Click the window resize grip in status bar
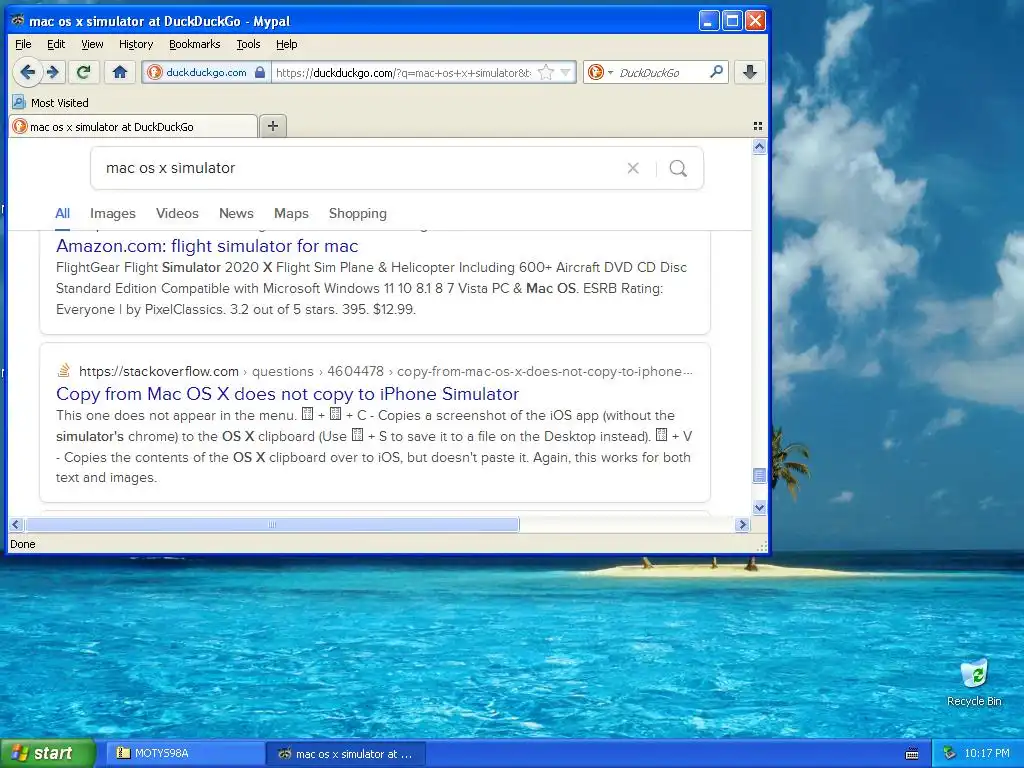The image size is (1024, 768). 761,545
